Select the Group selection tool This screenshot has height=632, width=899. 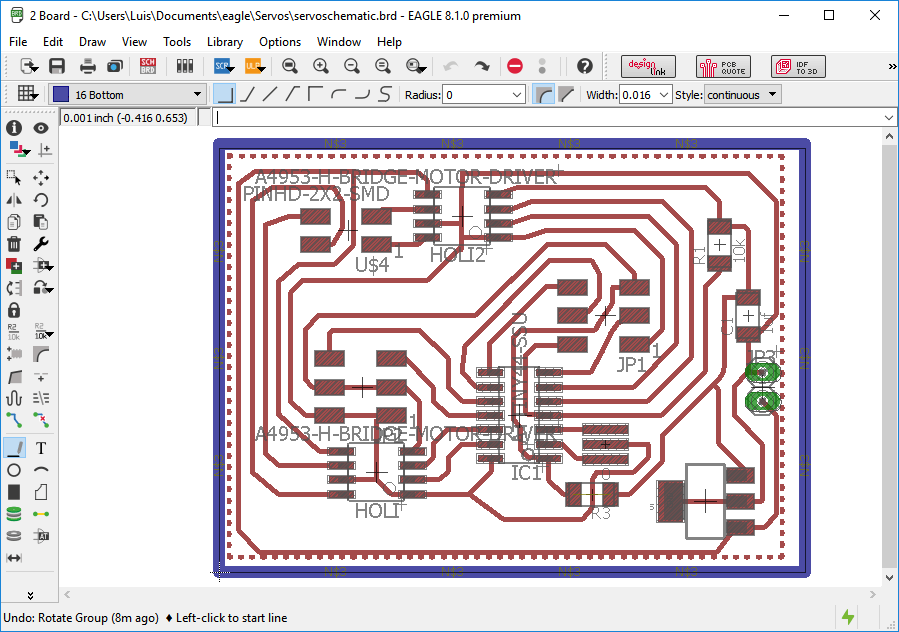pyautogui.click(x=14, y=178)
